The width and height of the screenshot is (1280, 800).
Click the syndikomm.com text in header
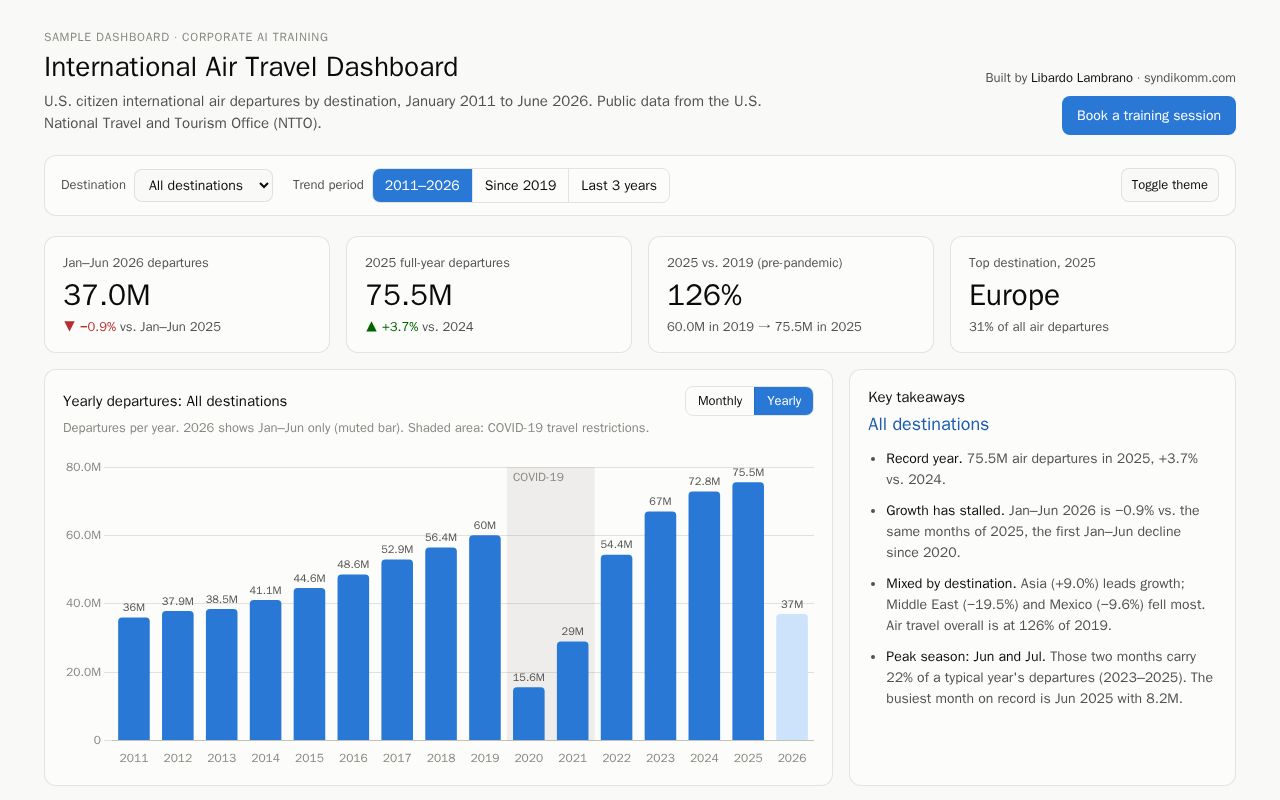(1190, 78)
